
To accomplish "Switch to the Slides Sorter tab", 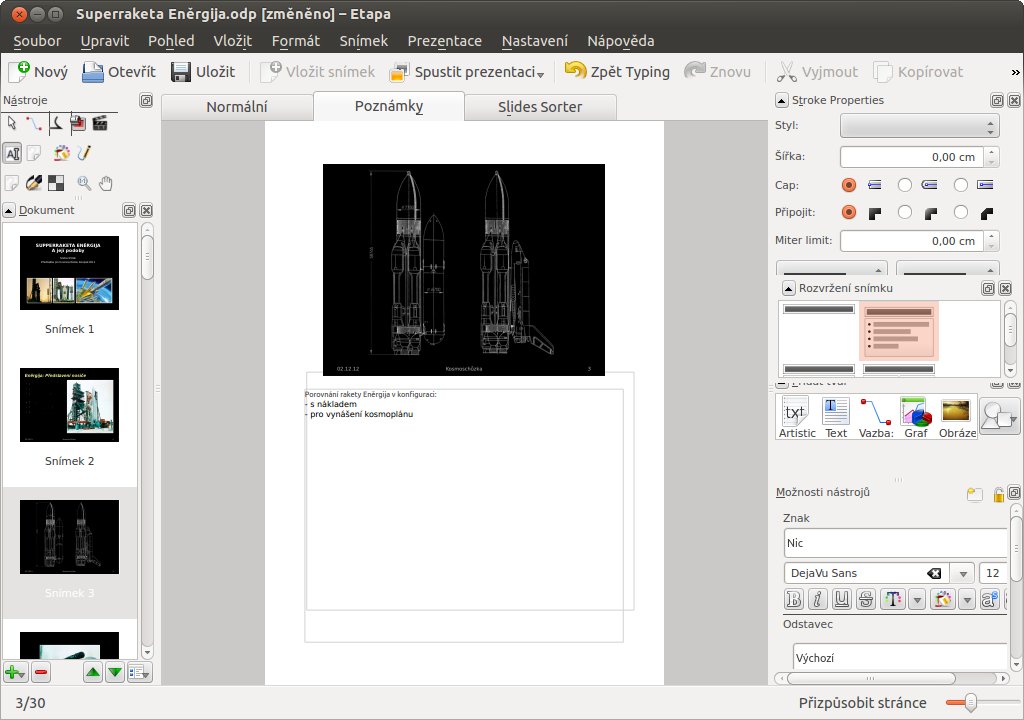I will point(540,107).
